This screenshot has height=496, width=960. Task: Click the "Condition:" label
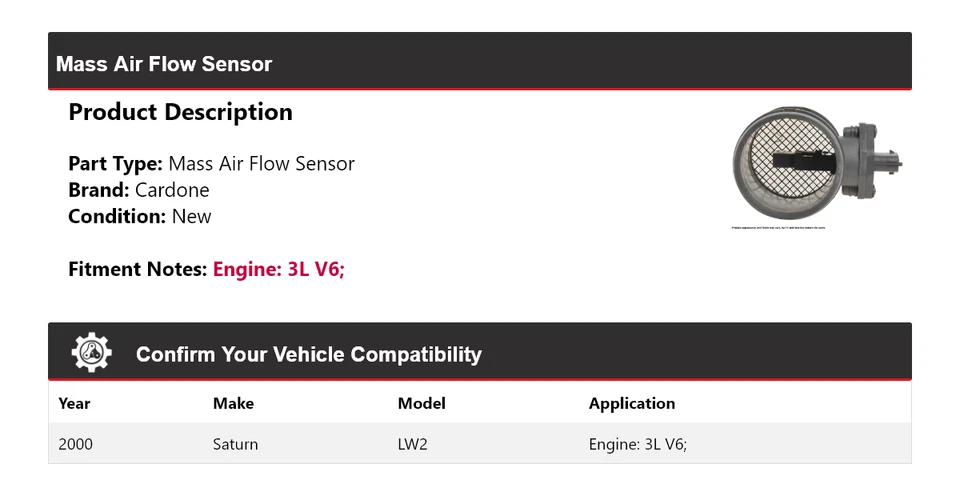117,216
